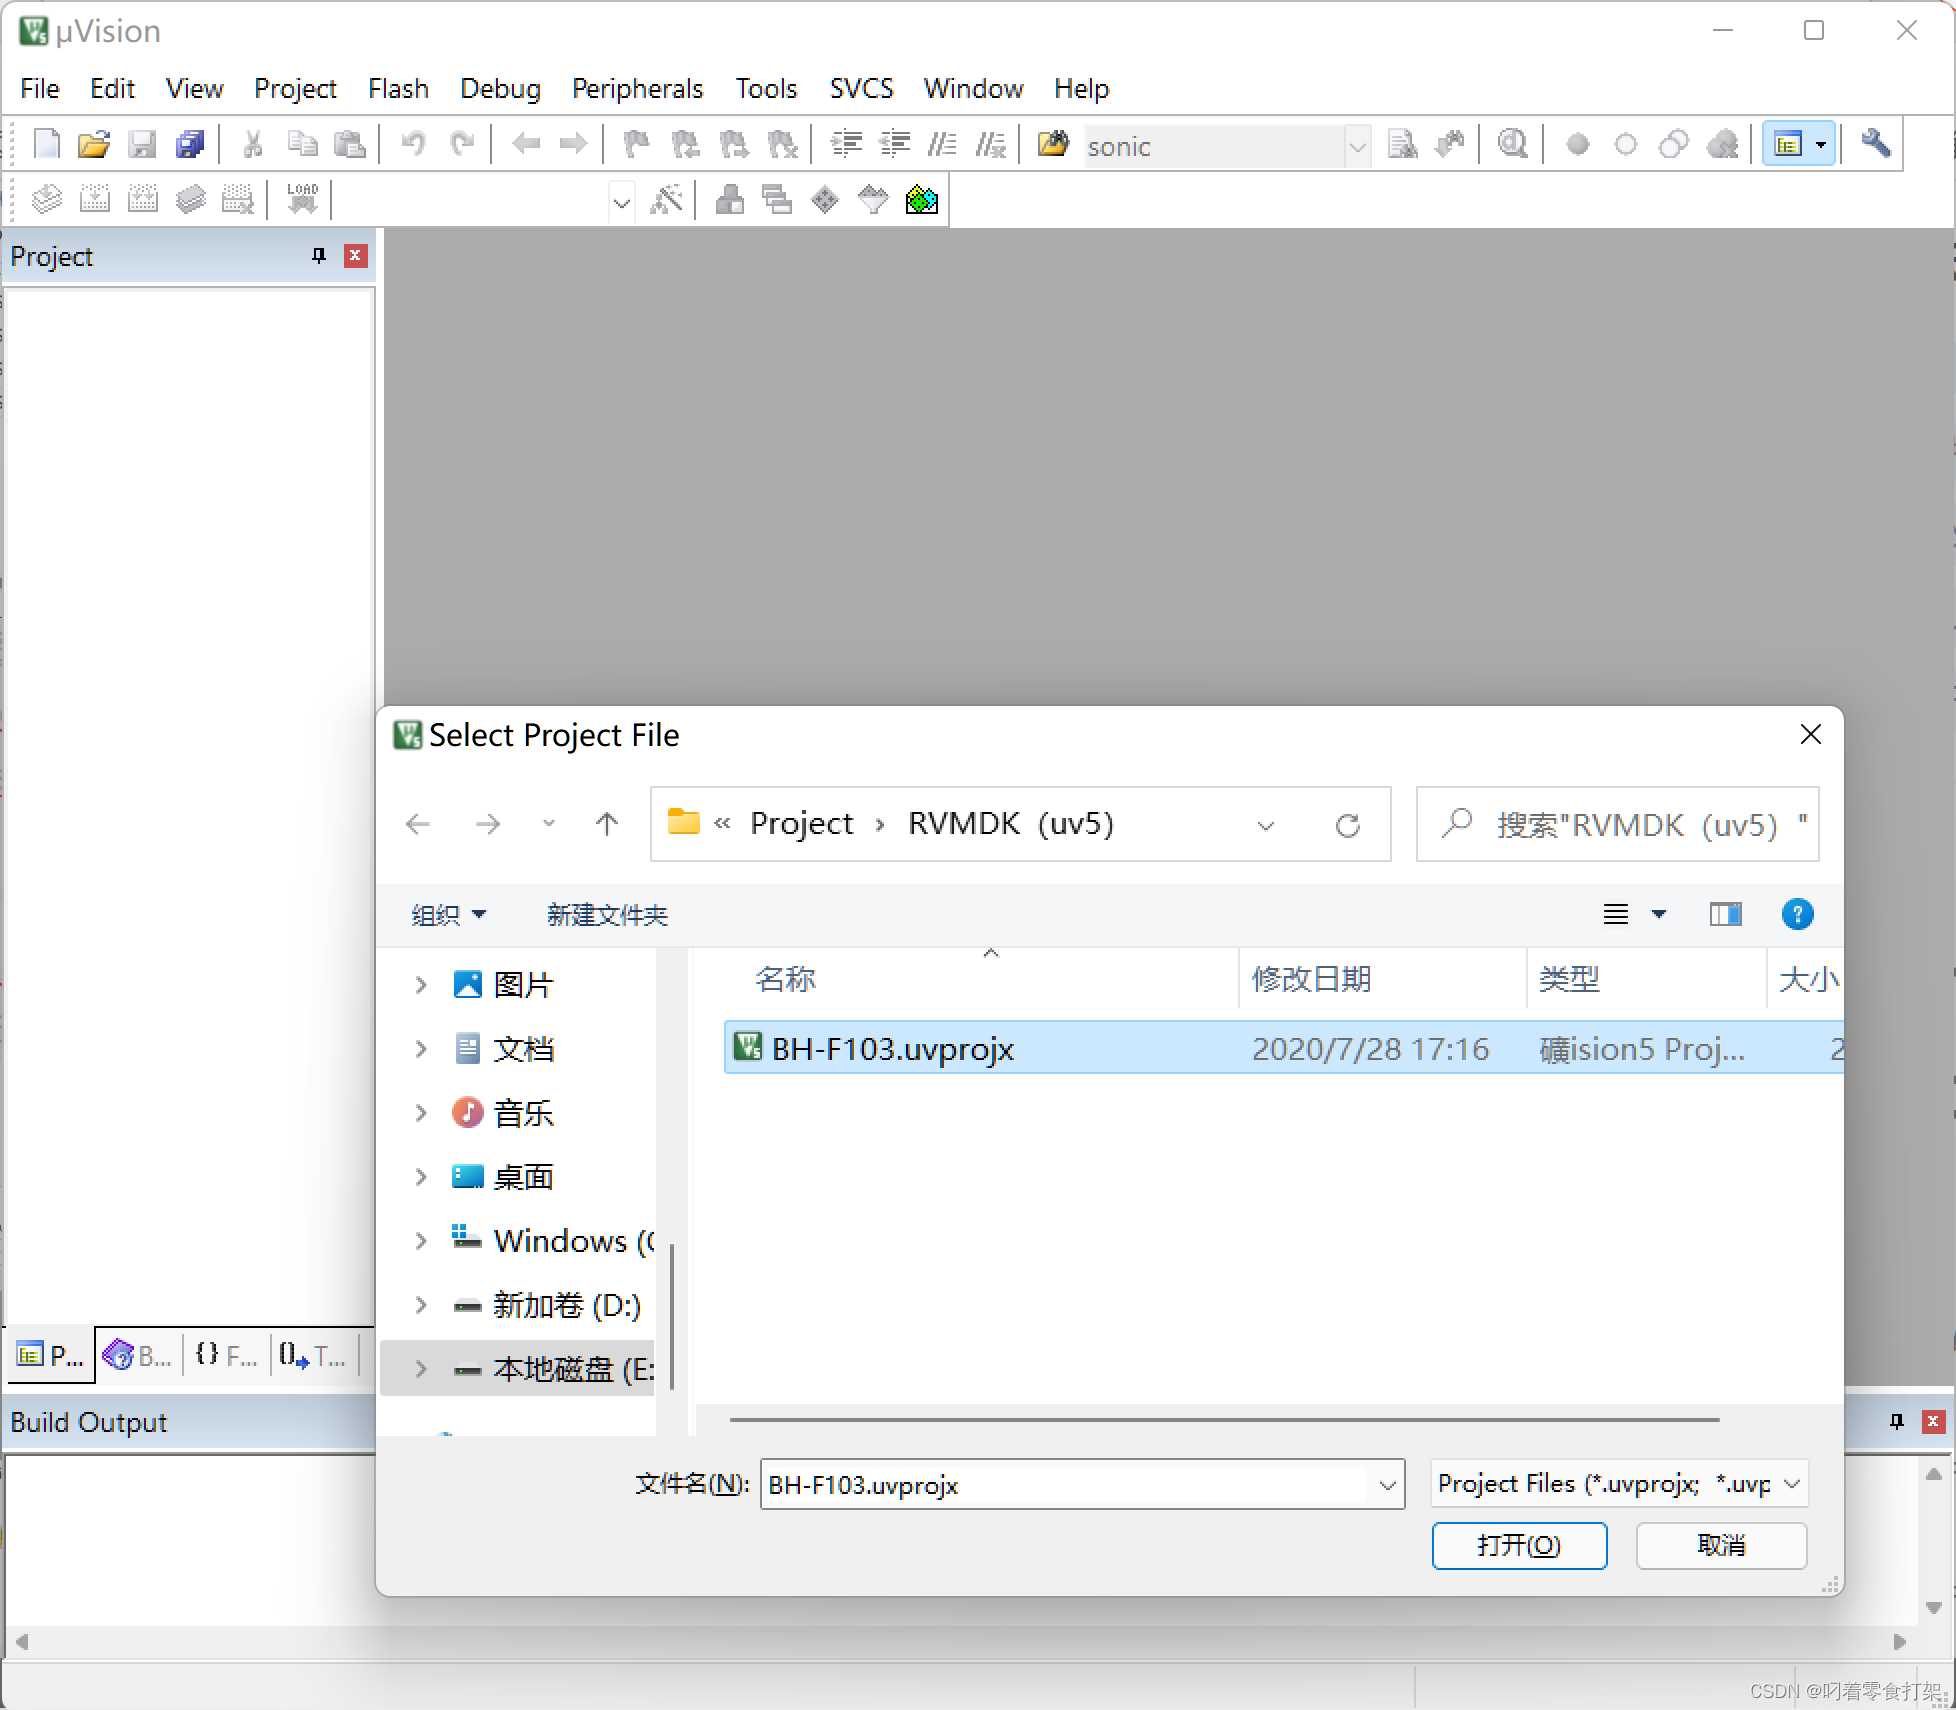Click the Start Debug Session magnifier icon
The image size is (1956, 1710).
[1512, 145]
